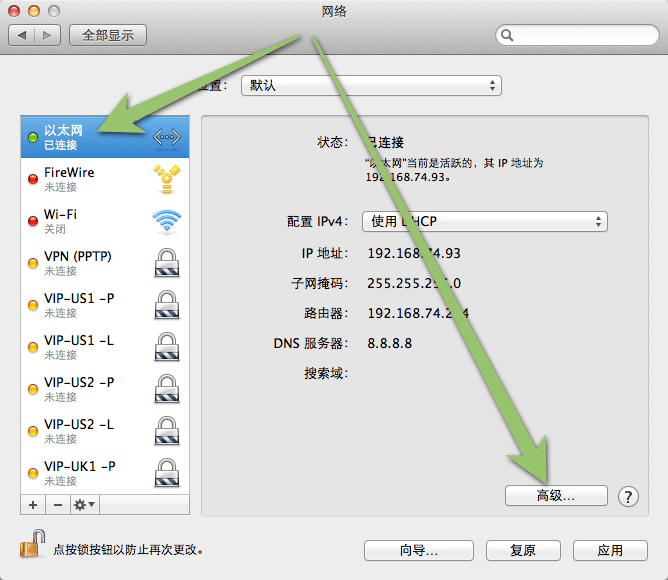Go back with the left arrow button
Screen dimensions: 668x580
(22, 35)
